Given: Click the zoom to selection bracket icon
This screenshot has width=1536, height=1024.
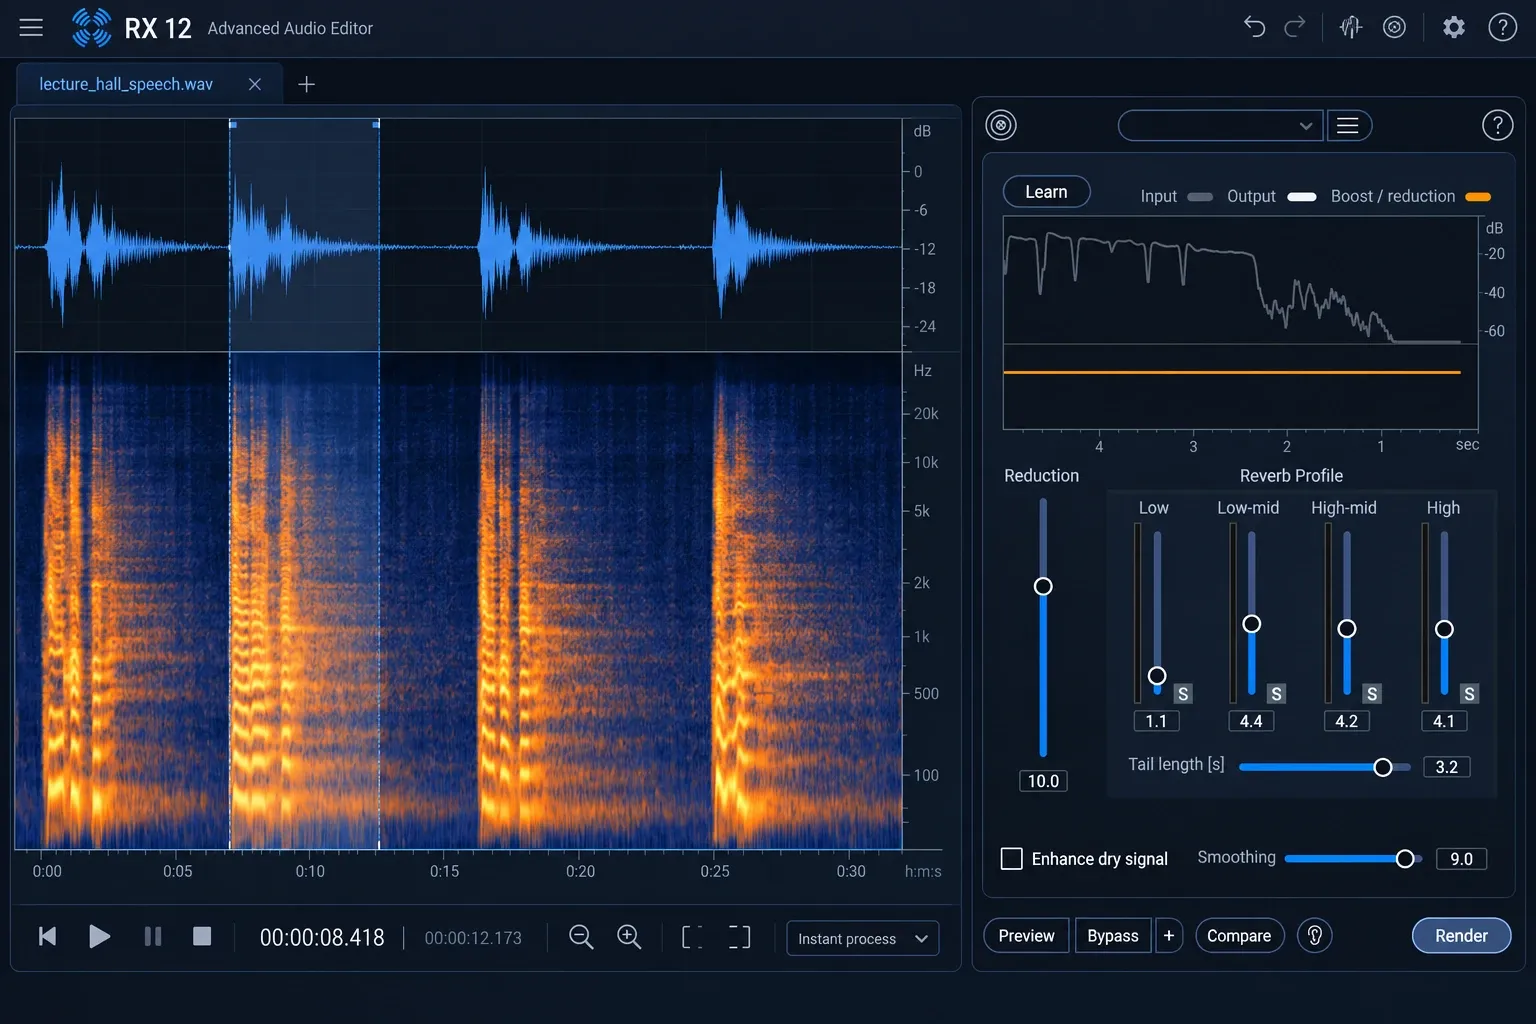Looking at the screenshot, I should [692, 937].
